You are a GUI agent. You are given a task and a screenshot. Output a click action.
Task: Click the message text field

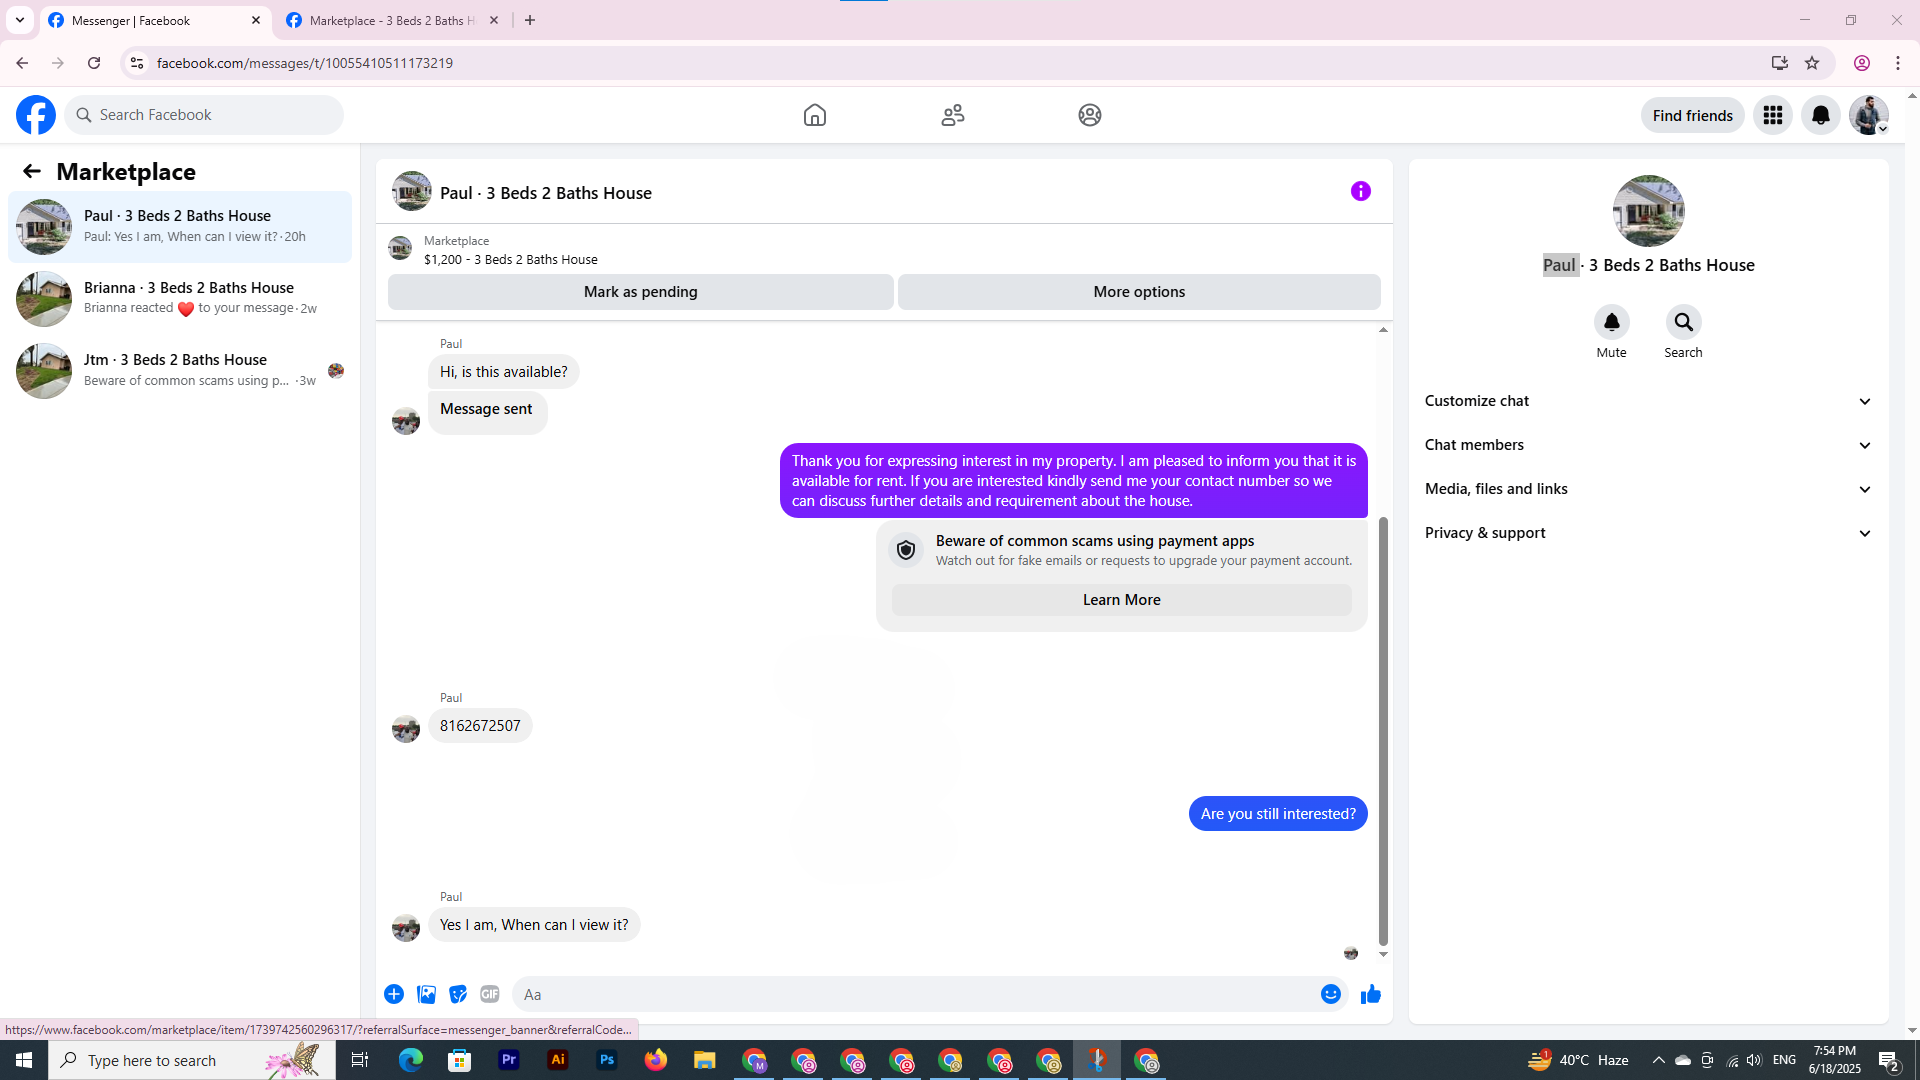click(x=915, y=994)
